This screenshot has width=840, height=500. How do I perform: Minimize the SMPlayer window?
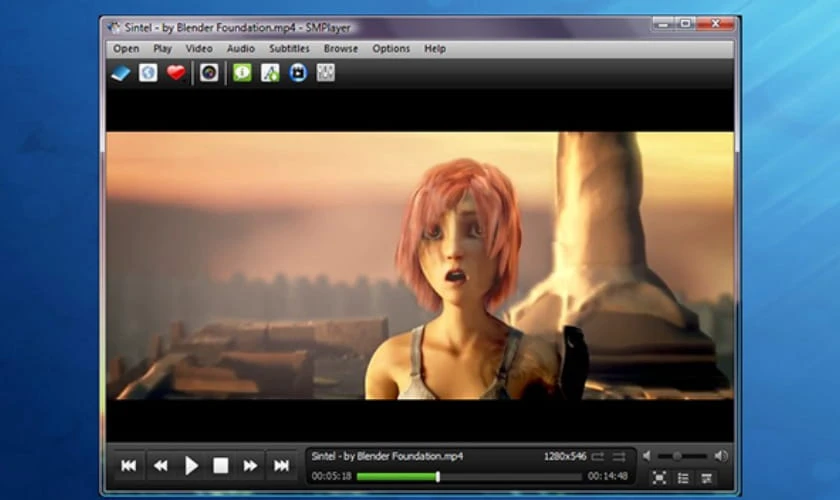pos(664,24)
